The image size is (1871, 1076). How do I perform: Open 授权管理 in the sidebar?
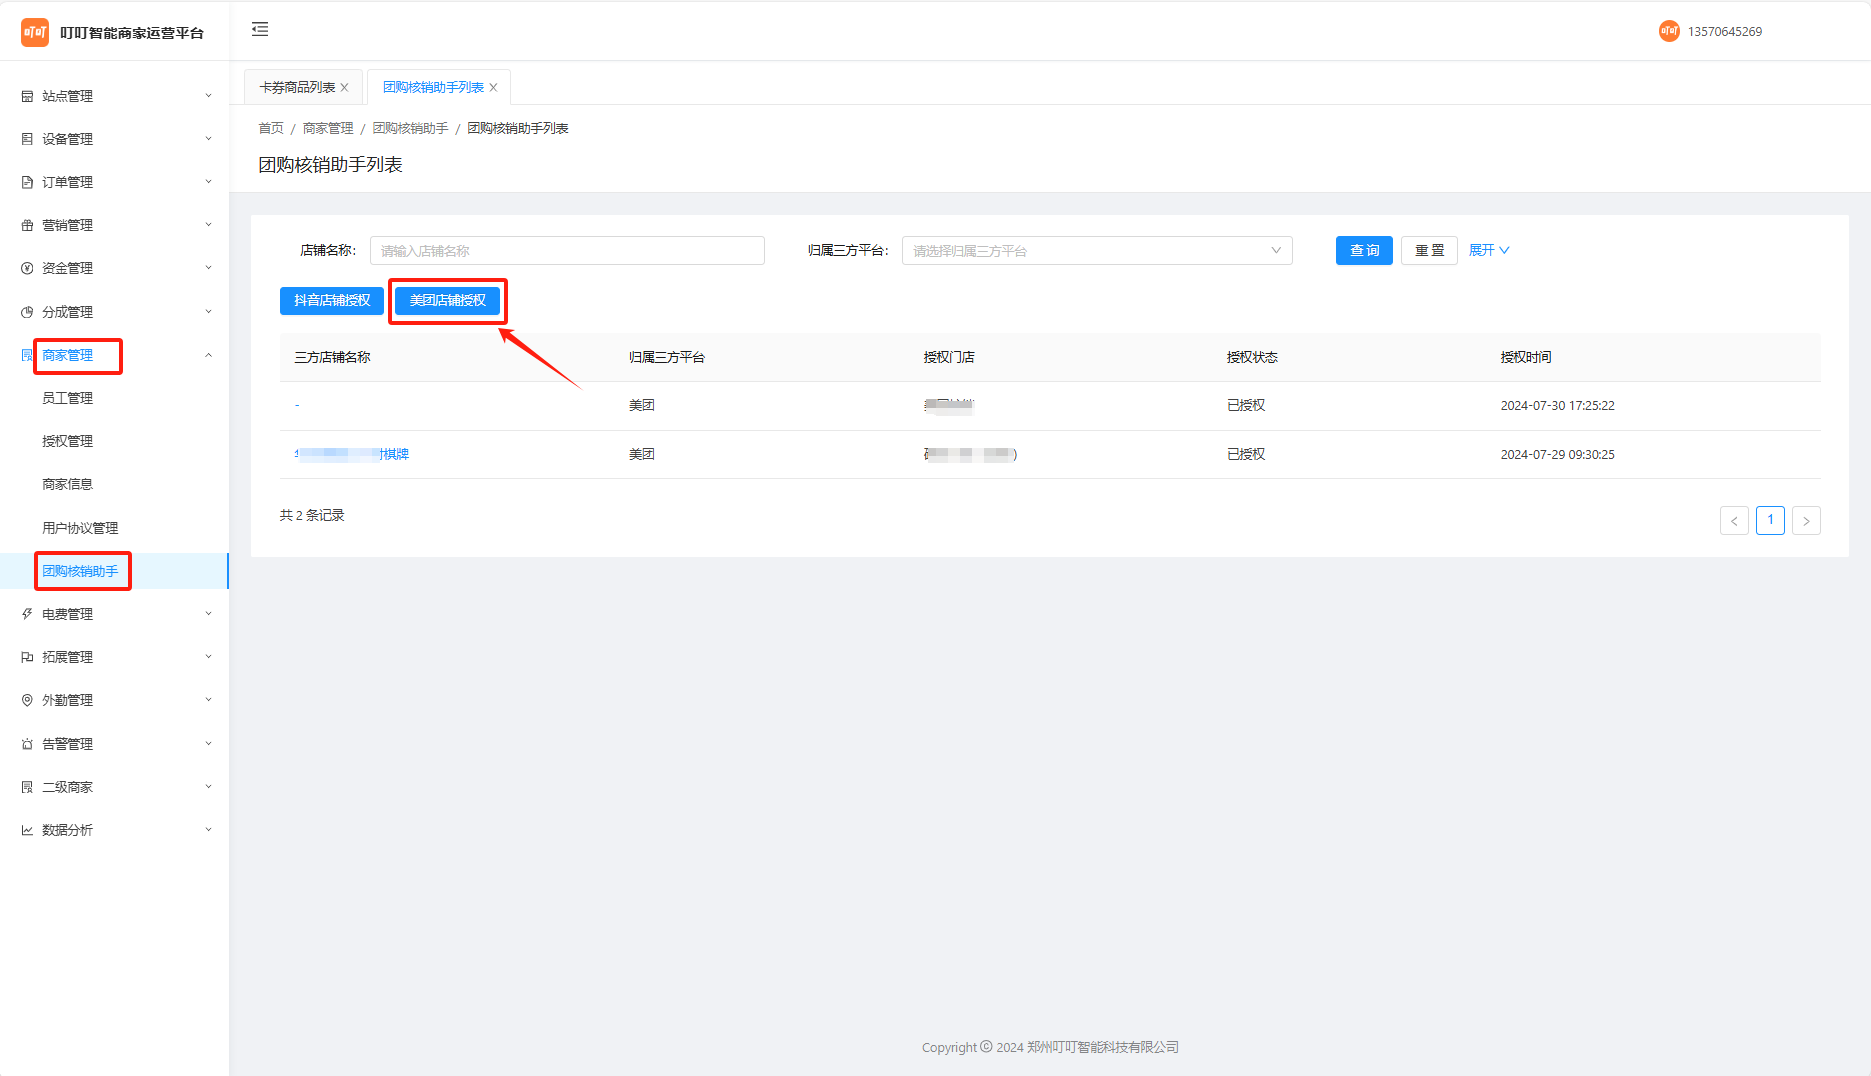coord(67,441)
